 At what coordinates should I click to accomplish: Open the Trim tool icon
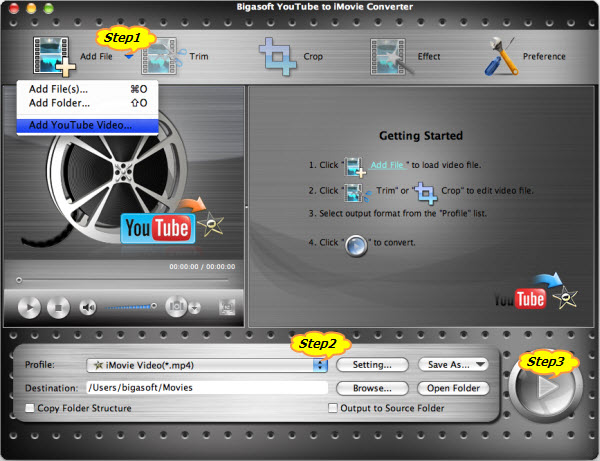[163, 56]
